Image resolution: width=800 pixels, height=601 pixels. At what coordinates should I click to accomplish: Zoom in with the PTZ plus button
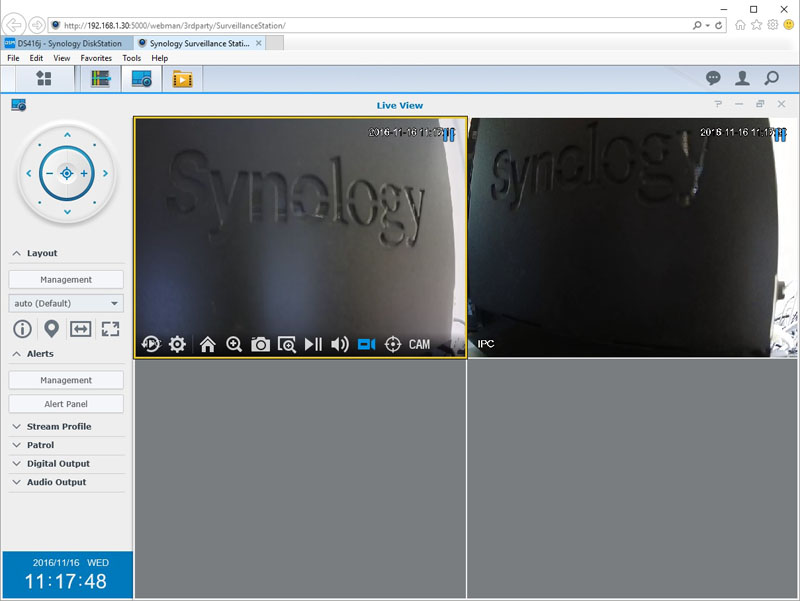[x=84, y=173]
